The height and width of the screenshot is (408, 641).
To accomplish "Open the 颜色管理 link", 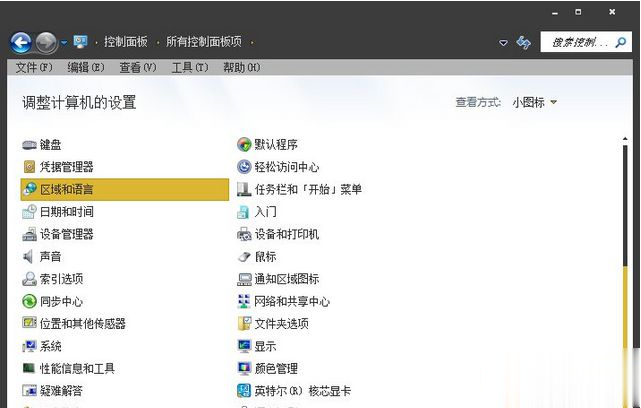I will pyautogui.click(x=276, y=368).
